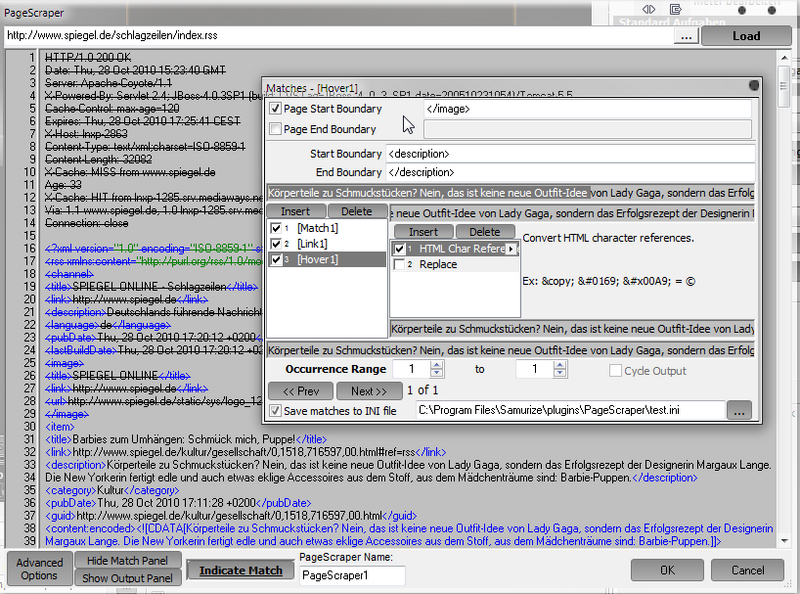This screenshot has width=800, height=594.
Task: Click the down arrow of the source scrollbar
Action: (784, 540)
